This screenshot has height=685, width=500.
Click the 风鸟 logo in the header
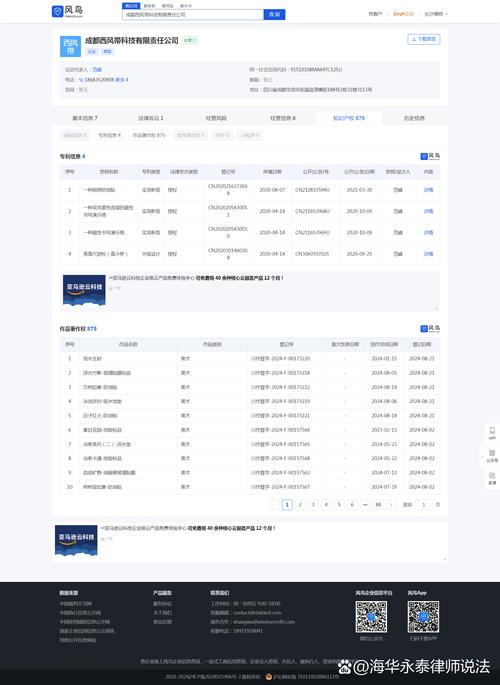click(67, 11)
